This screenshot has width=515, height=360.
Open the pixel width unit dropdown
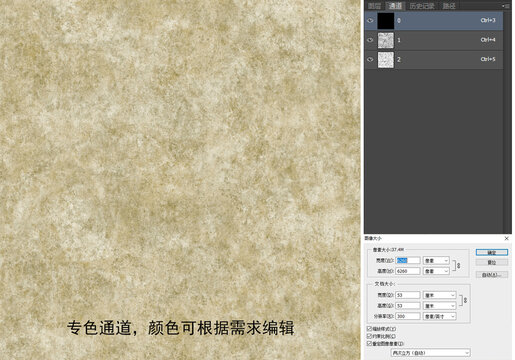point(436,261)
